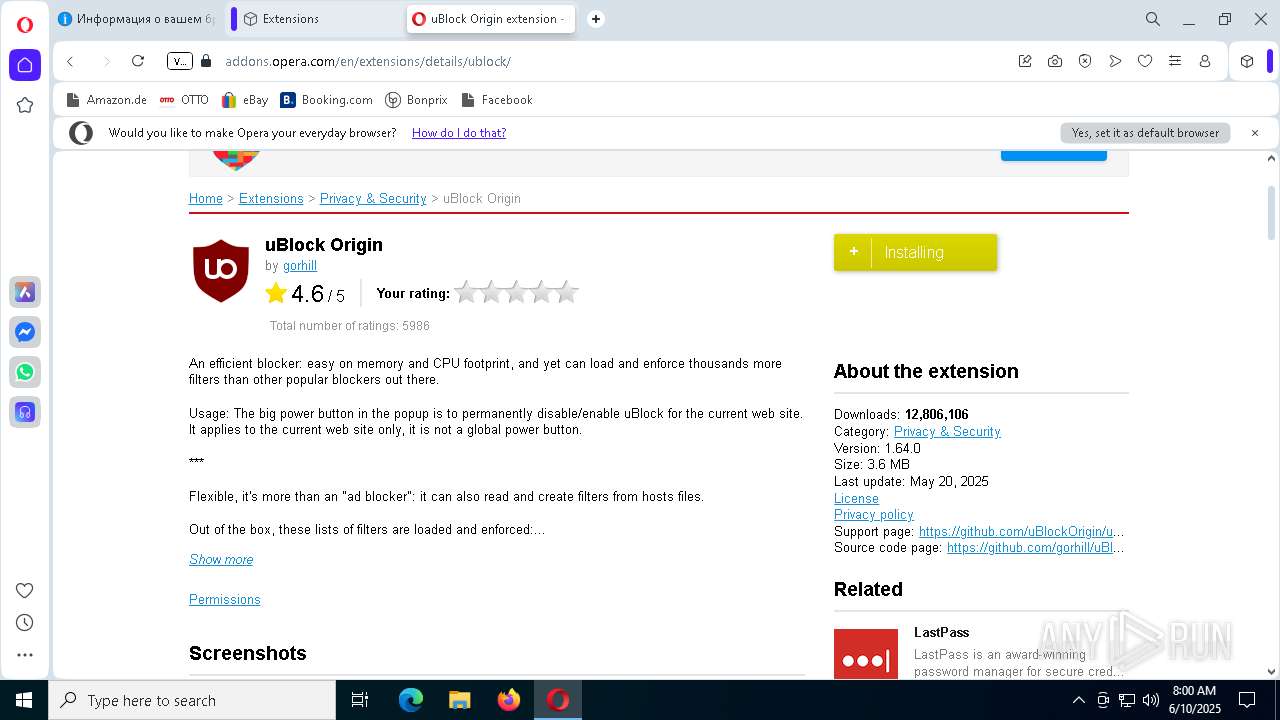Switch to the Информация о вашем tab
The width and height of the screenshot is (1280, 720).
click(x=137, y=19)
